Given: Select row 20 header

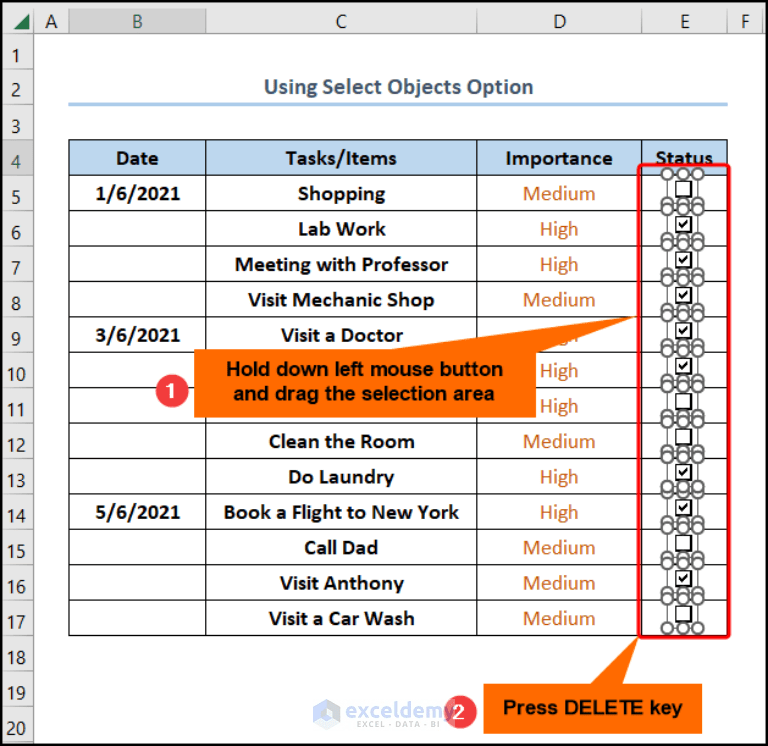Looking at the screenshot, I should pos(17,724).
